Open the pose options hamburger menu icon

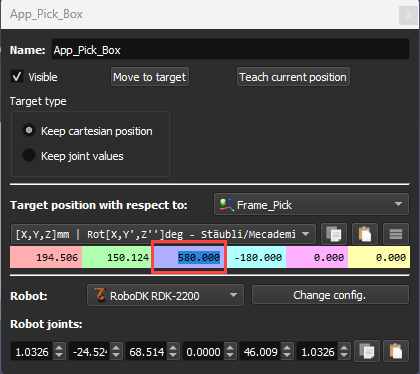(396, 234)
